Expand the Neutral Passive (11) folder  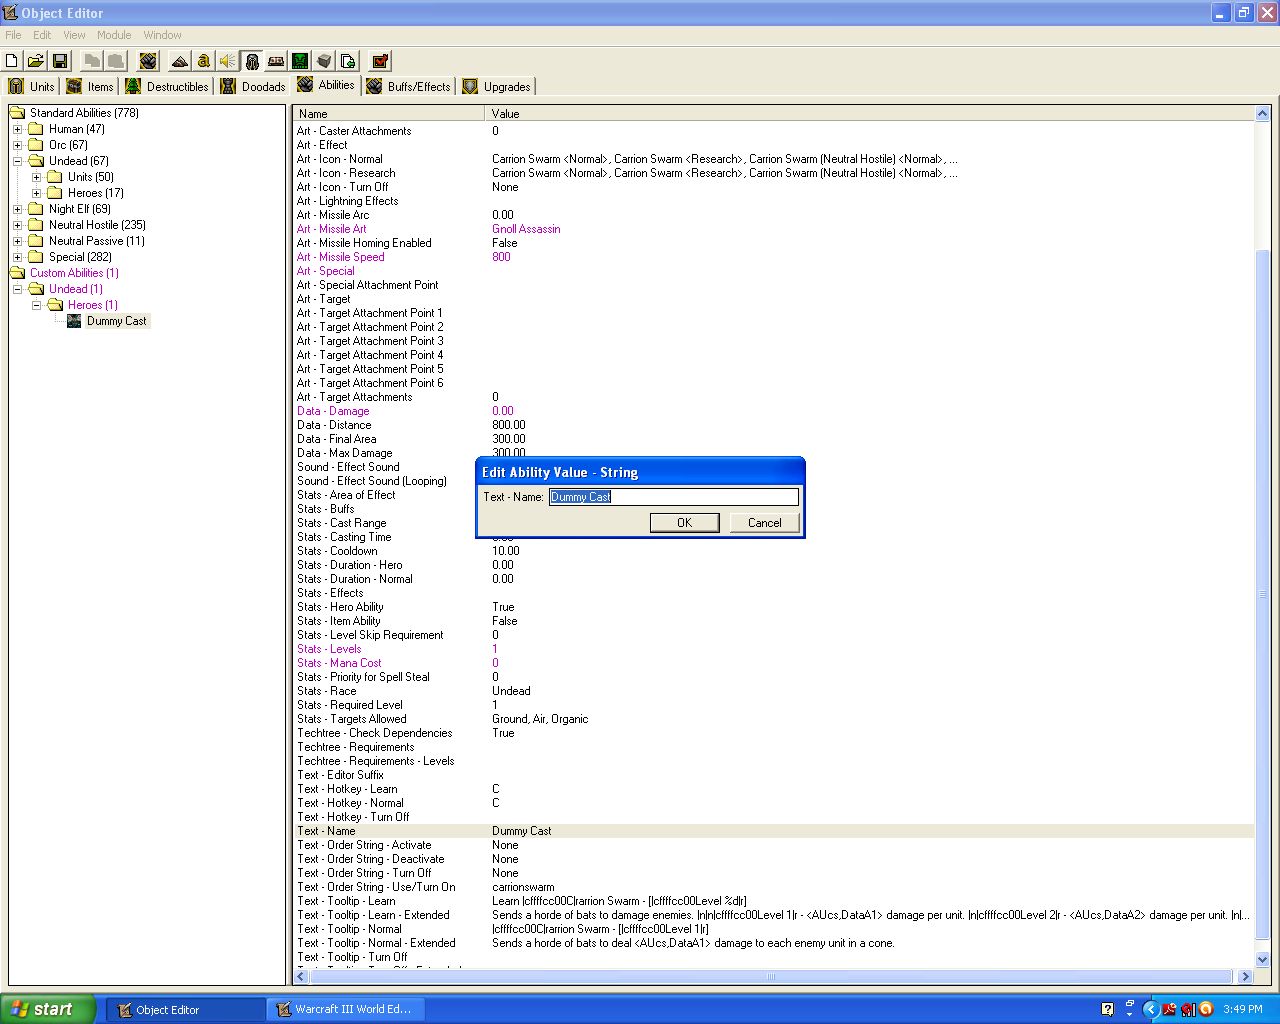pyautogui.click(x=17, y=241)
